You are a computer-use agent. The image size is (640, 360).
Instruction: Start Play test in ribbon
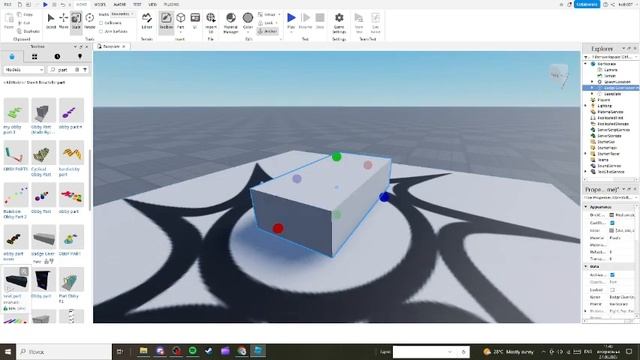point(291,21)
